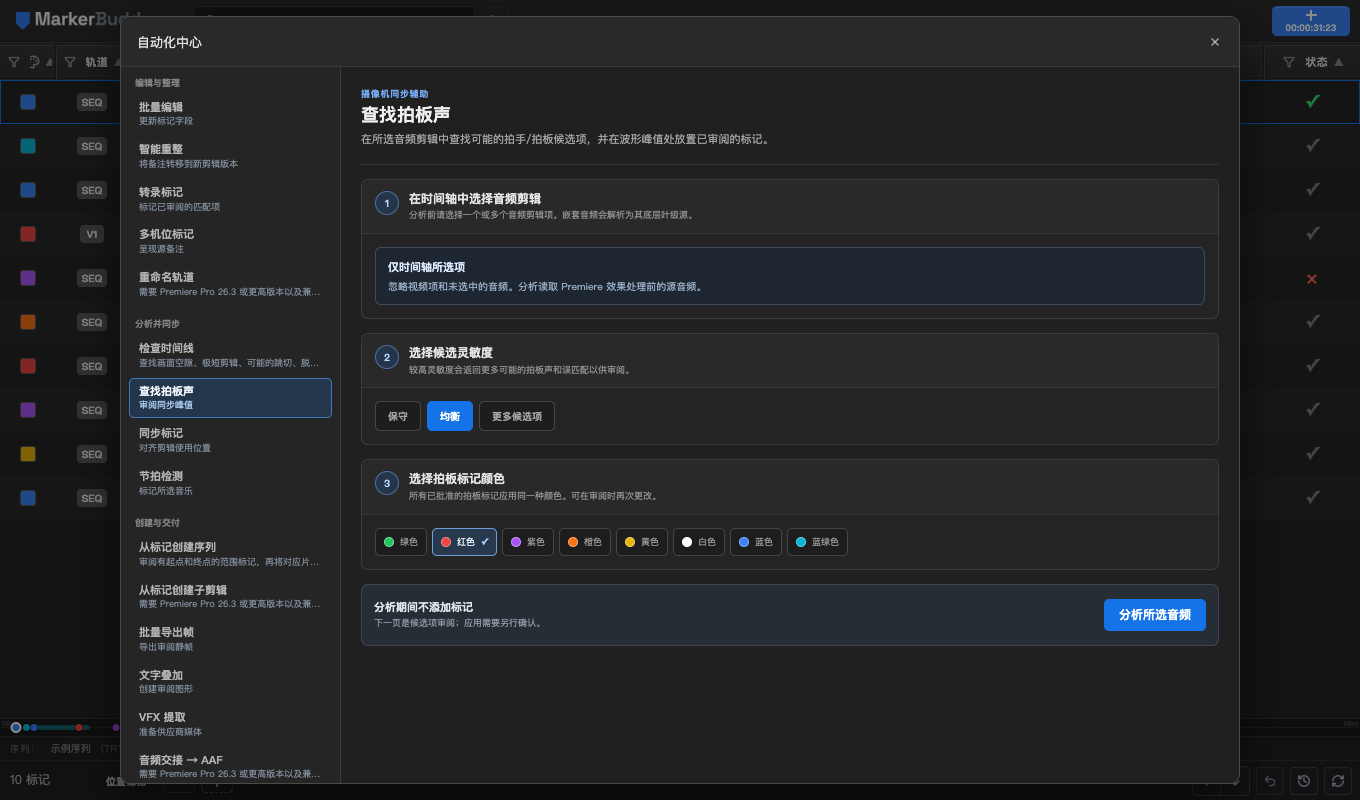
Task: Open 批量导出帧 in the sidebar
Action: [230, 639]
